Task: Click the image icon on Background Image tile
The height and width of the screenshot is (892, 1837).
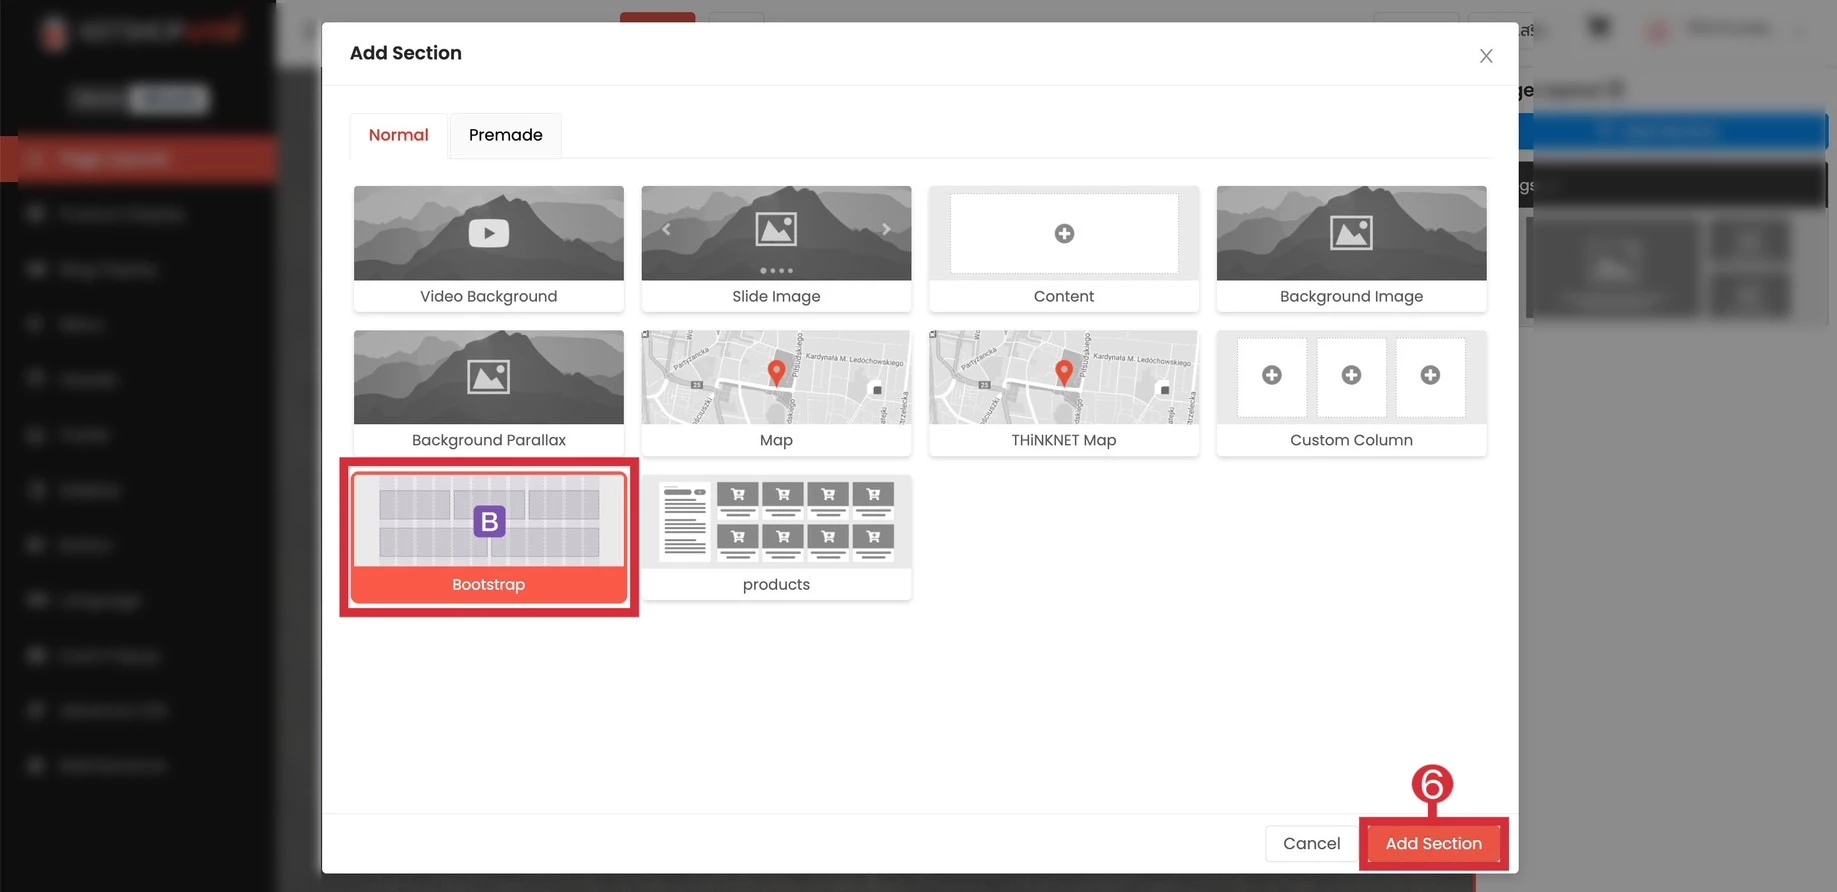Action: (x=1351, y=233)
